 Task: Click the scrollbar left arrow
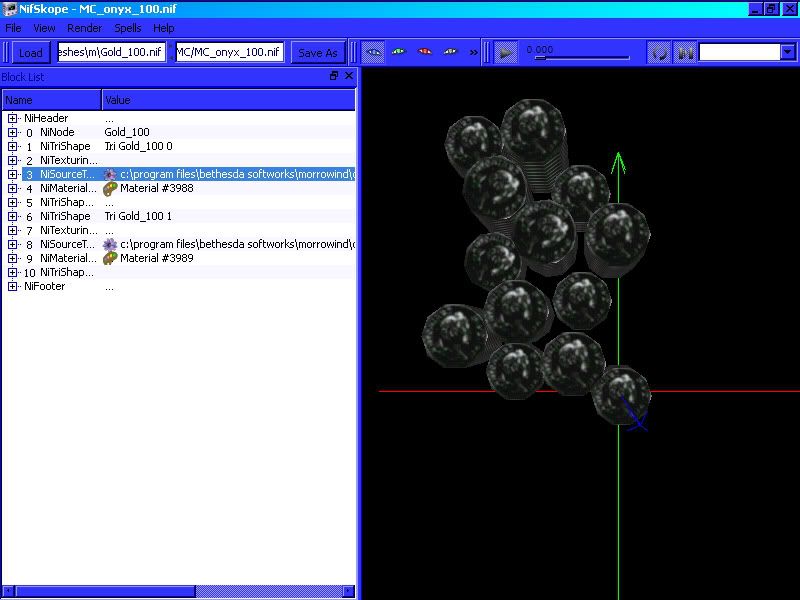8,591
